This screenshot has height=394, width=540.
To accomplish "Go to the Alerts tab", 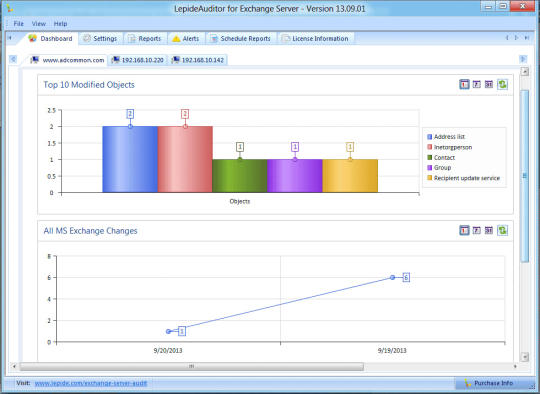I will [x=186, y=39].
